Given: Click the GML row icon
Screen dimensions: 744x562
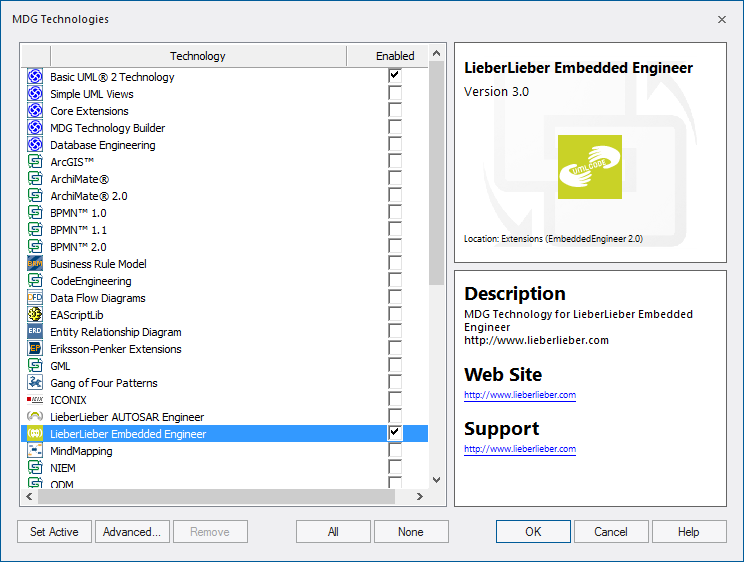Looking at the screenshot, I should click(35, 366).
